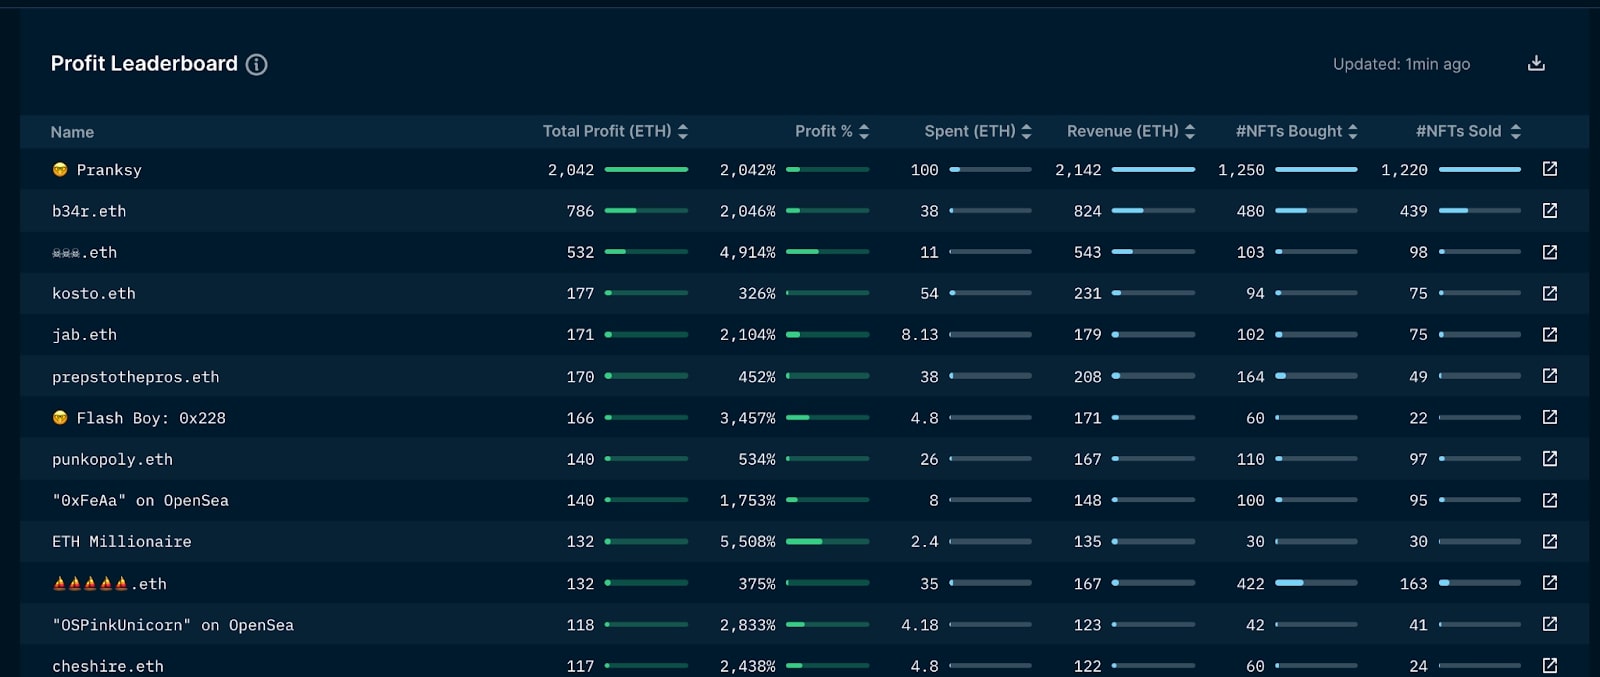Open external link for jab.eth row
Viewport: 1600px width, 677px height.
pos(1550,334)
